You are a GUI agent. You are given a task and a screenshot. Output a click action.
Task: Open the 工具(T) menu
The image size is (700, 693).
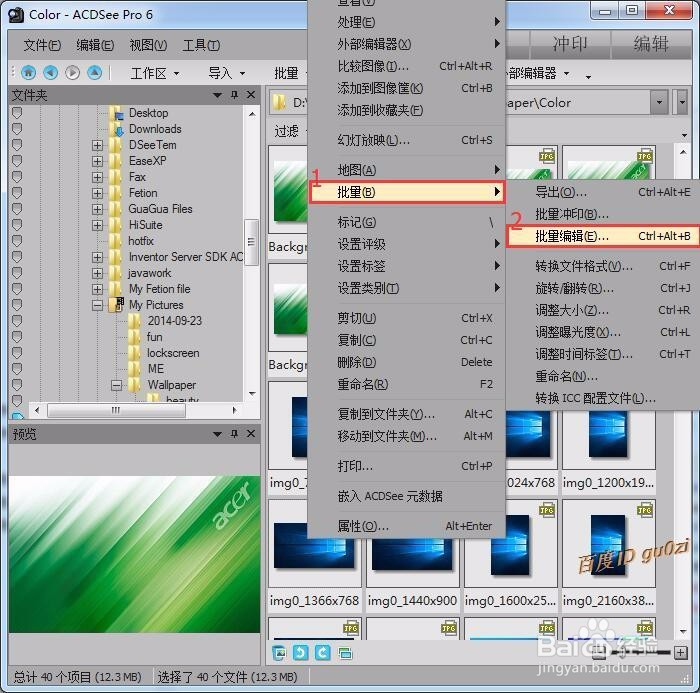(201, 45)
